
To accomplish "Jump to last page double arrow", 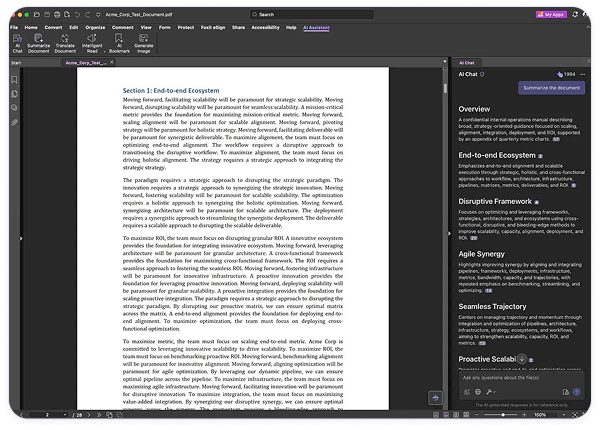I will (99, 415).
